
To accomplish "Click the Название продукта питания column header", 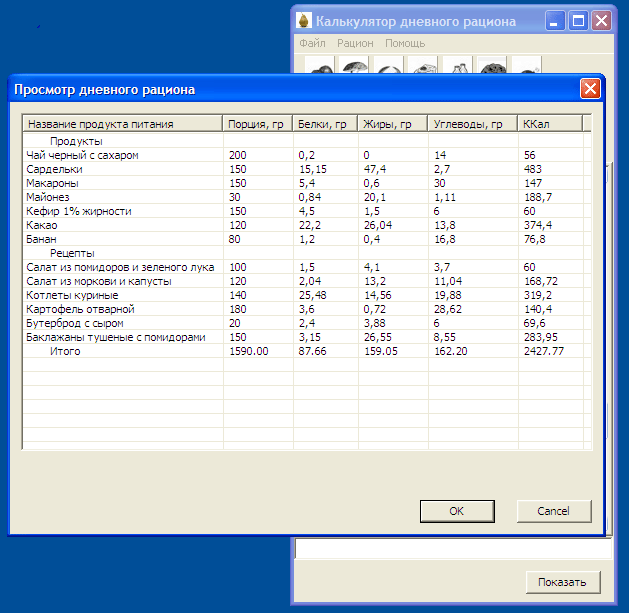I will tap(123, 124).
